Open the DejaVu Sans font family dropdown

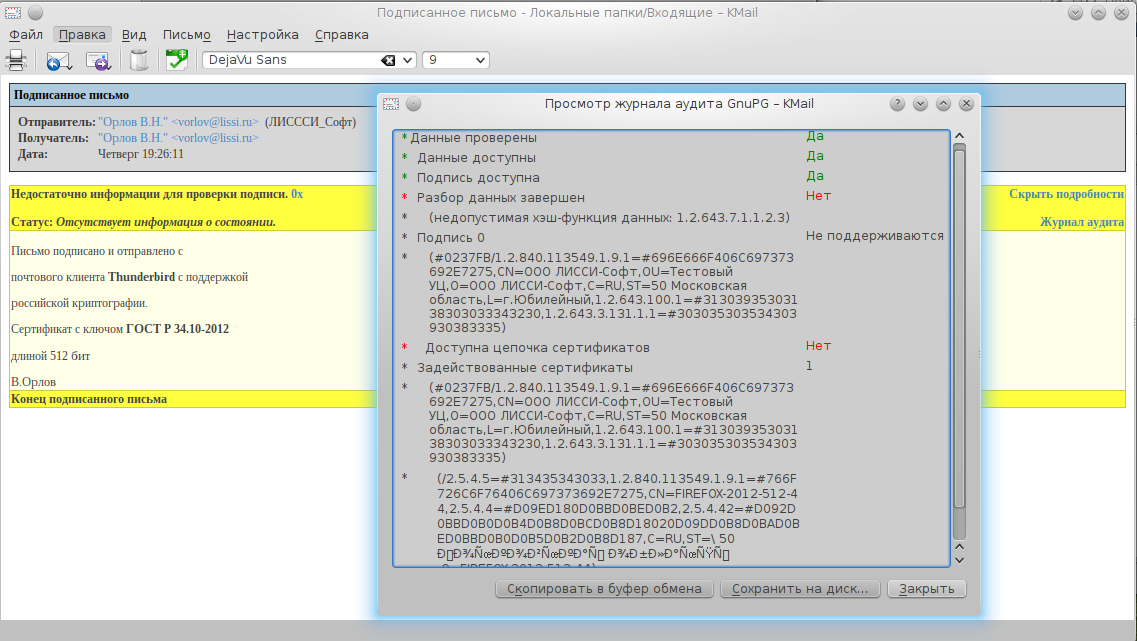click(408, 60)
